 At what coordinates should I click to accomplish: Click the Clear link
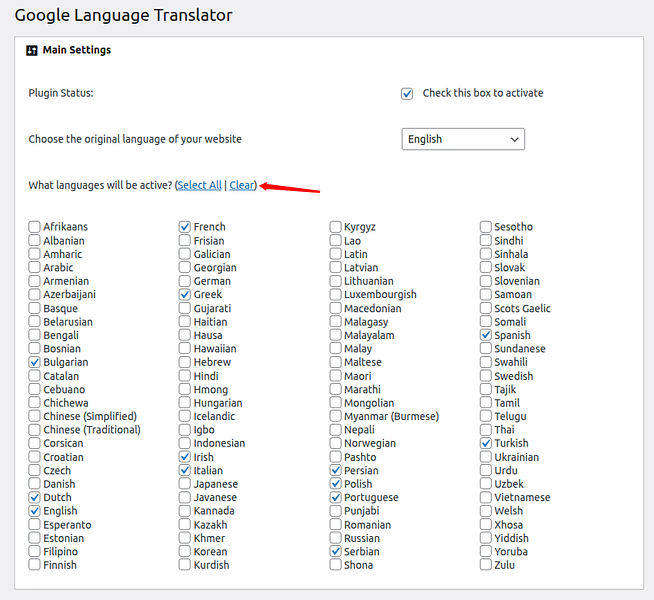241,185
